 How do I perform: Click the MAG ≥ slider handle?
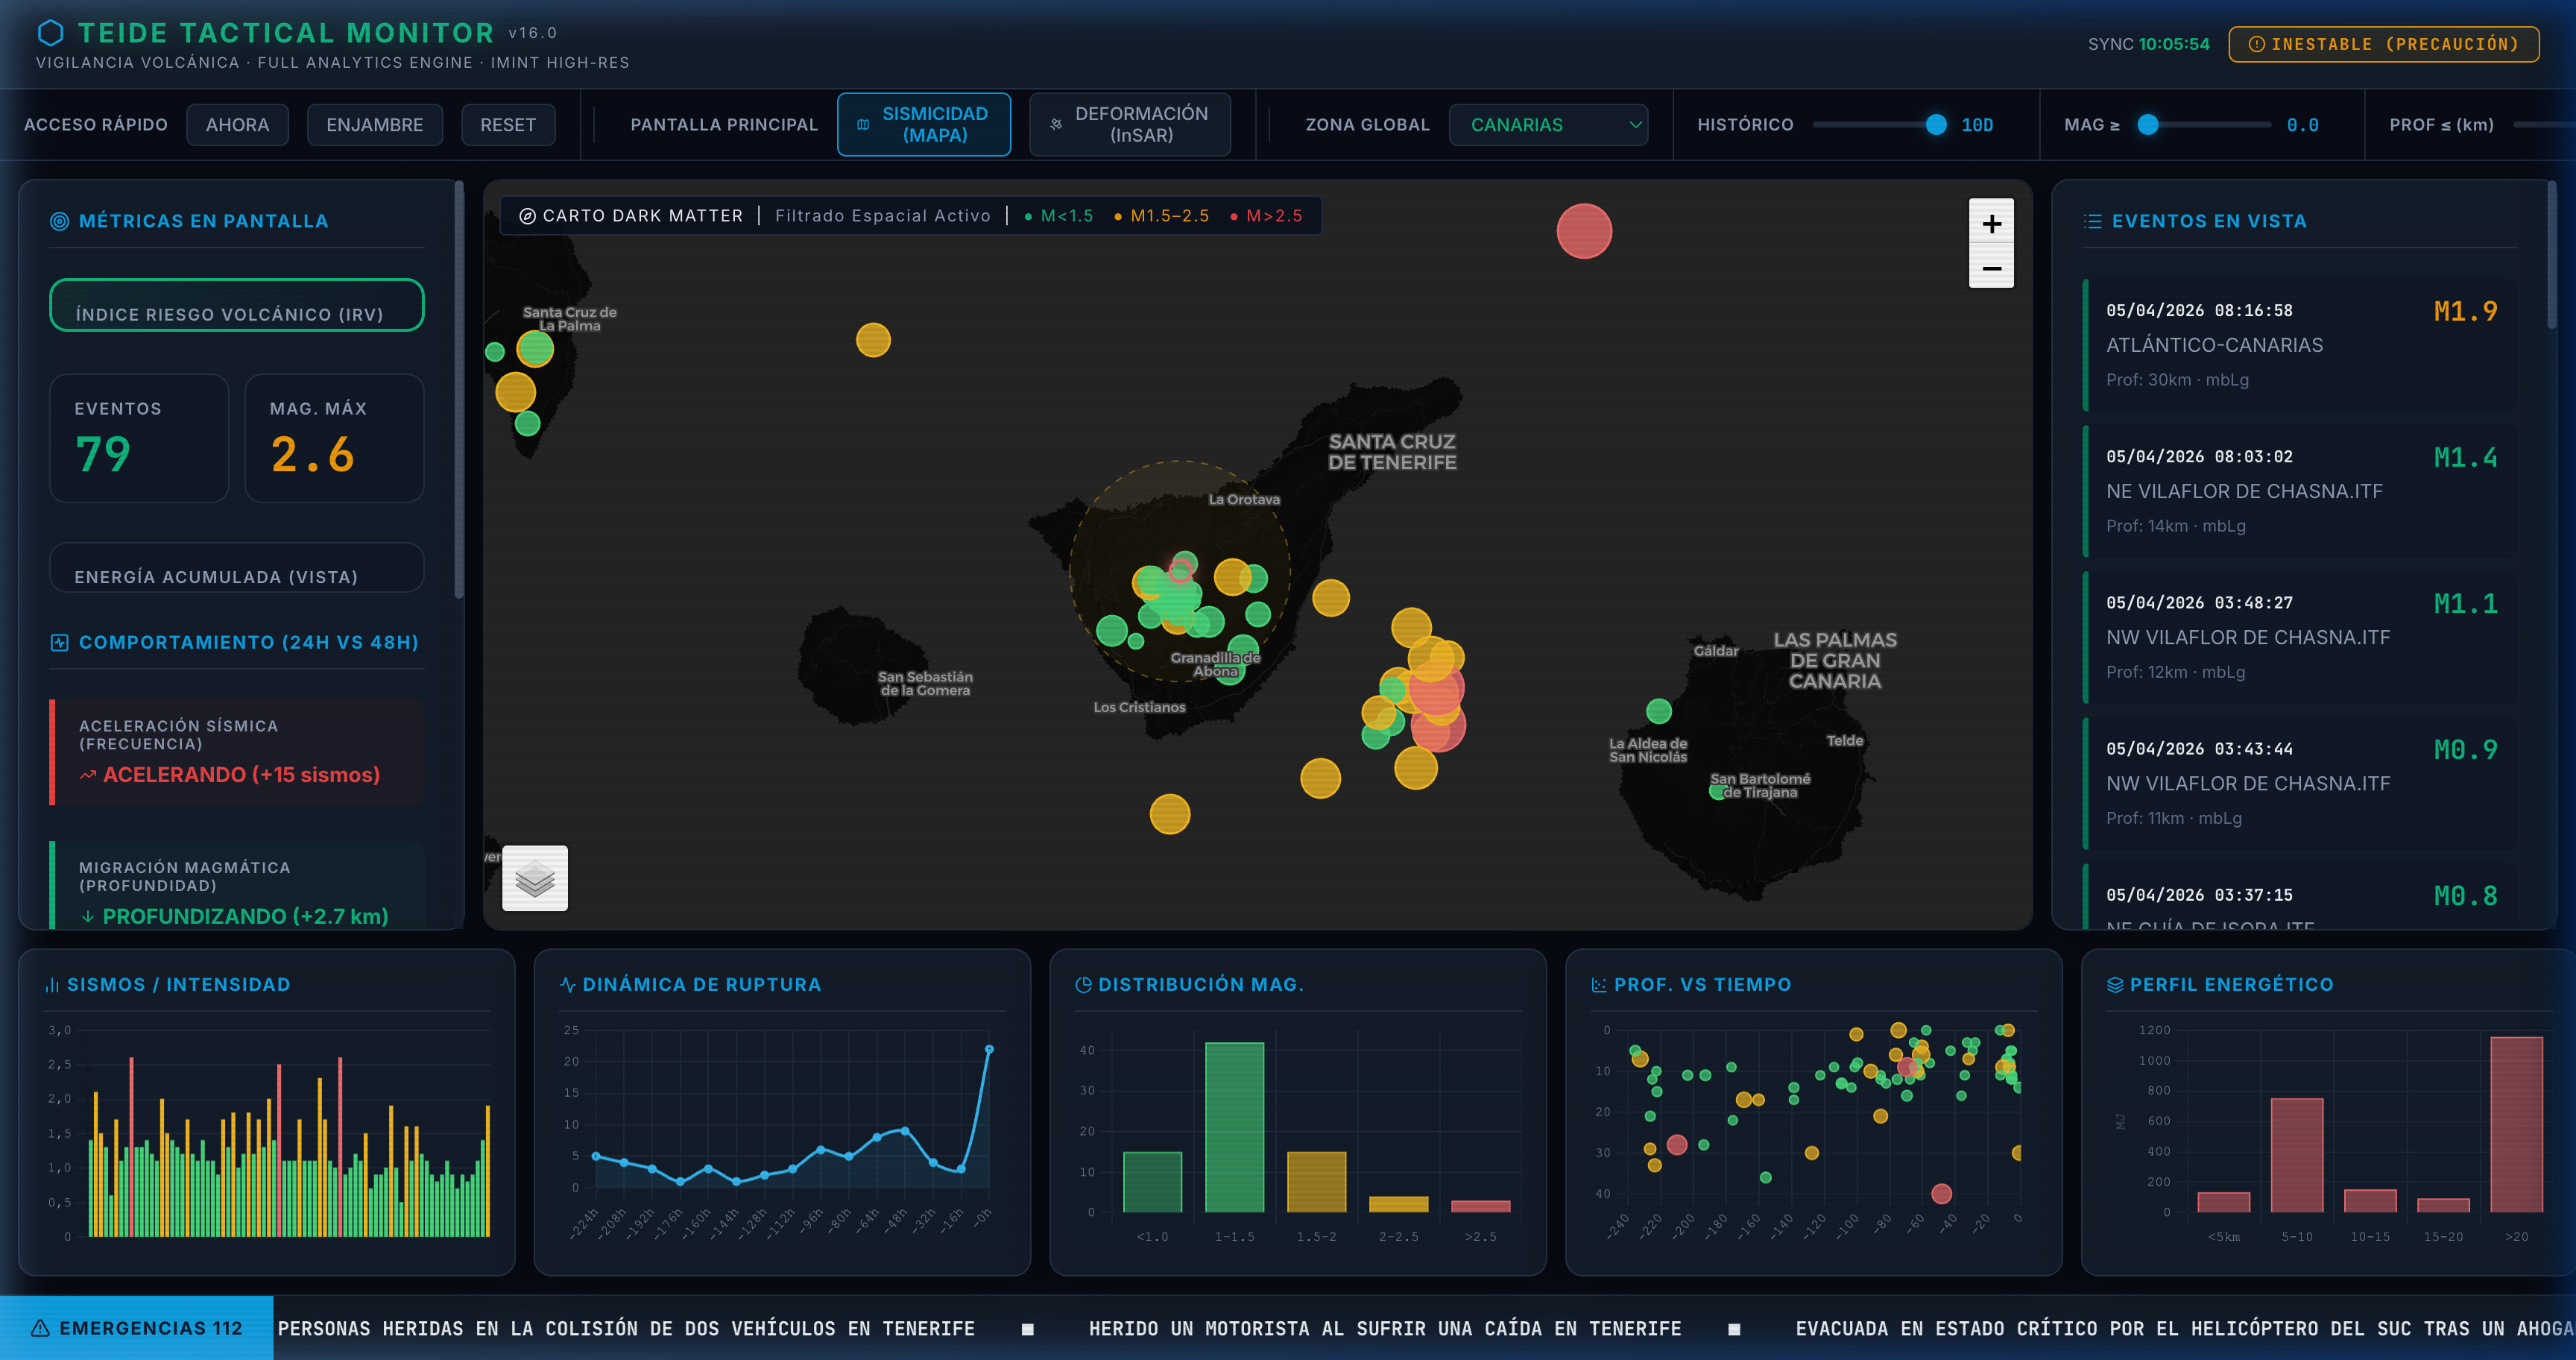click(x=2147, y=125)
